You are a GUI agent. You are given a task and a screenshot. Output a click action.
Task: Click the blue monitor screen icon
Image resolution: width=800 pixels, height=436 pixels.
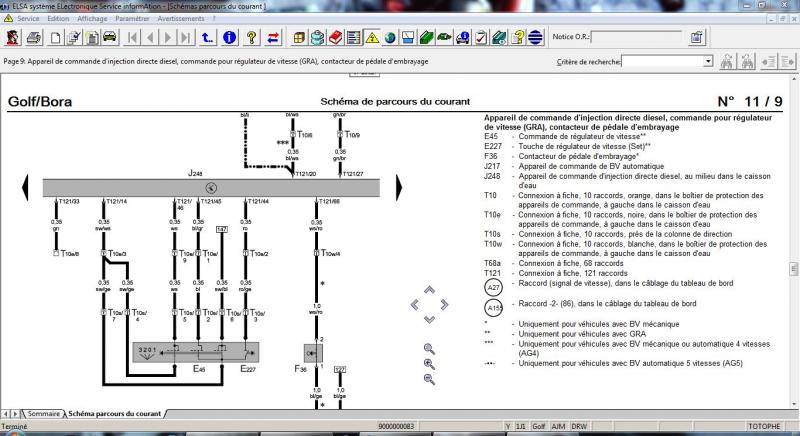(408, 38)
